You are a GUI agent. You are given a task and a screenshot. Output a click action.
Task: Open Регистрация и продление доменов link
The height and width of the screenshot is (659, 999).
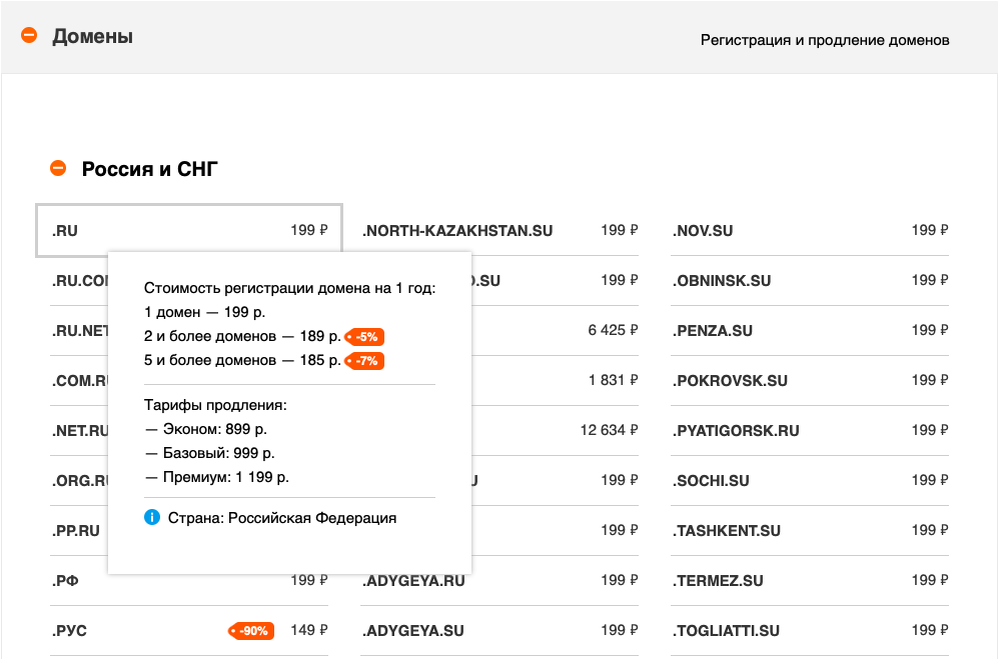click(824, 40)
